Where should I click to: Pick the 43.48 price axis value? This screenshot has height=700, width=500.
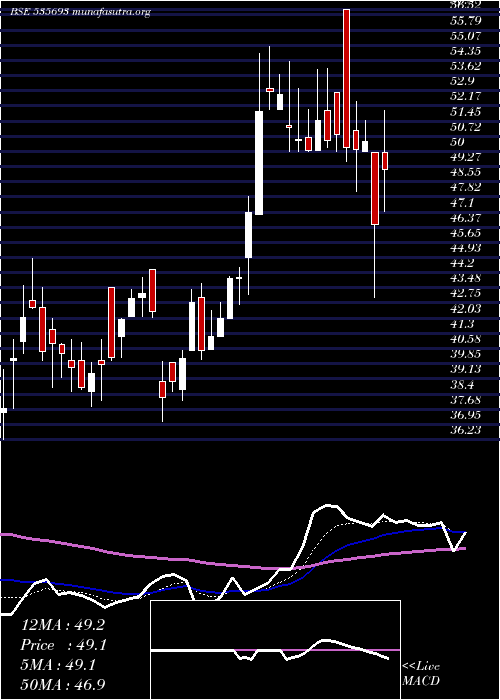(465, 278)
